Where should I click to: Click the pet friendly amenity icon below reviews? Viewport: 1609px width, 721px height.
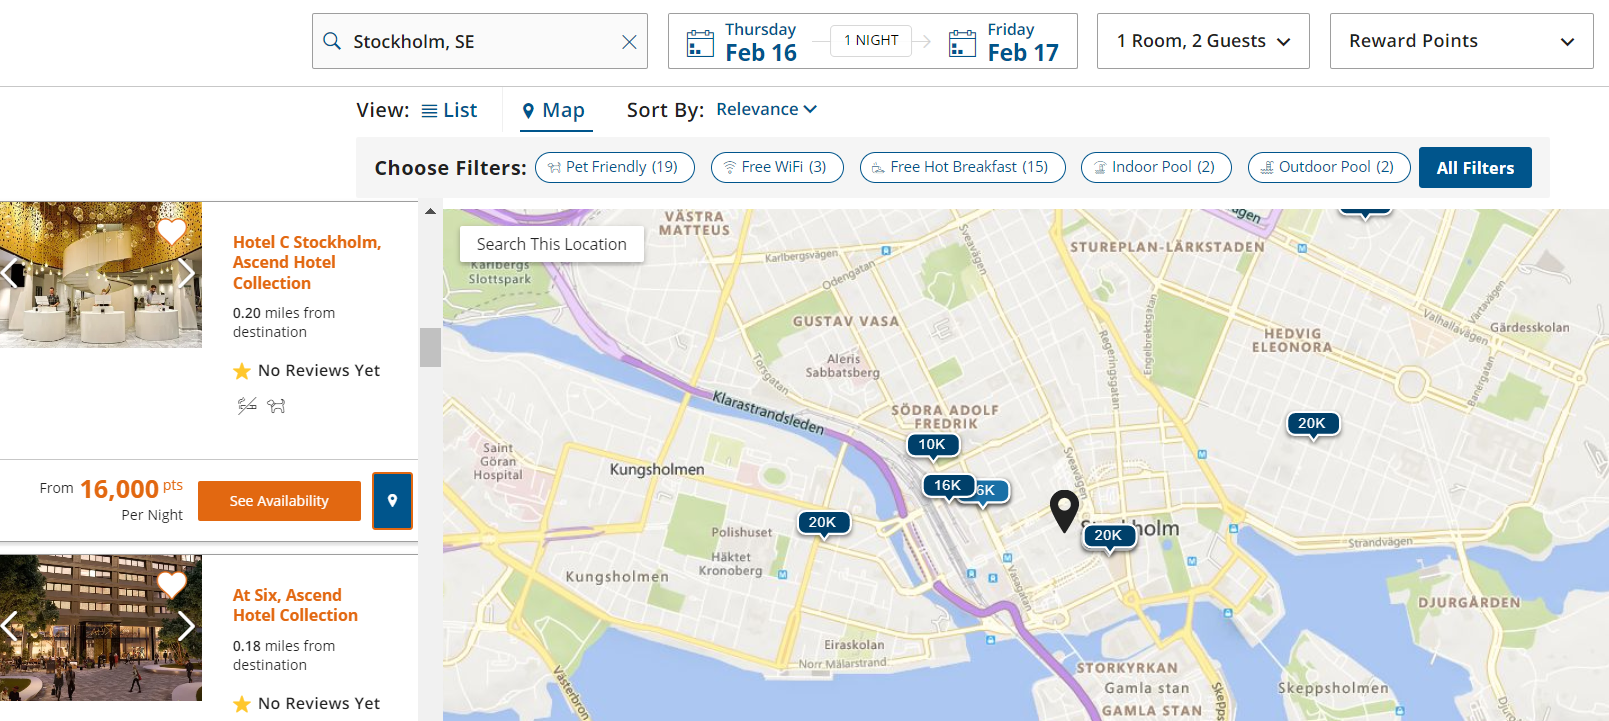277,405
